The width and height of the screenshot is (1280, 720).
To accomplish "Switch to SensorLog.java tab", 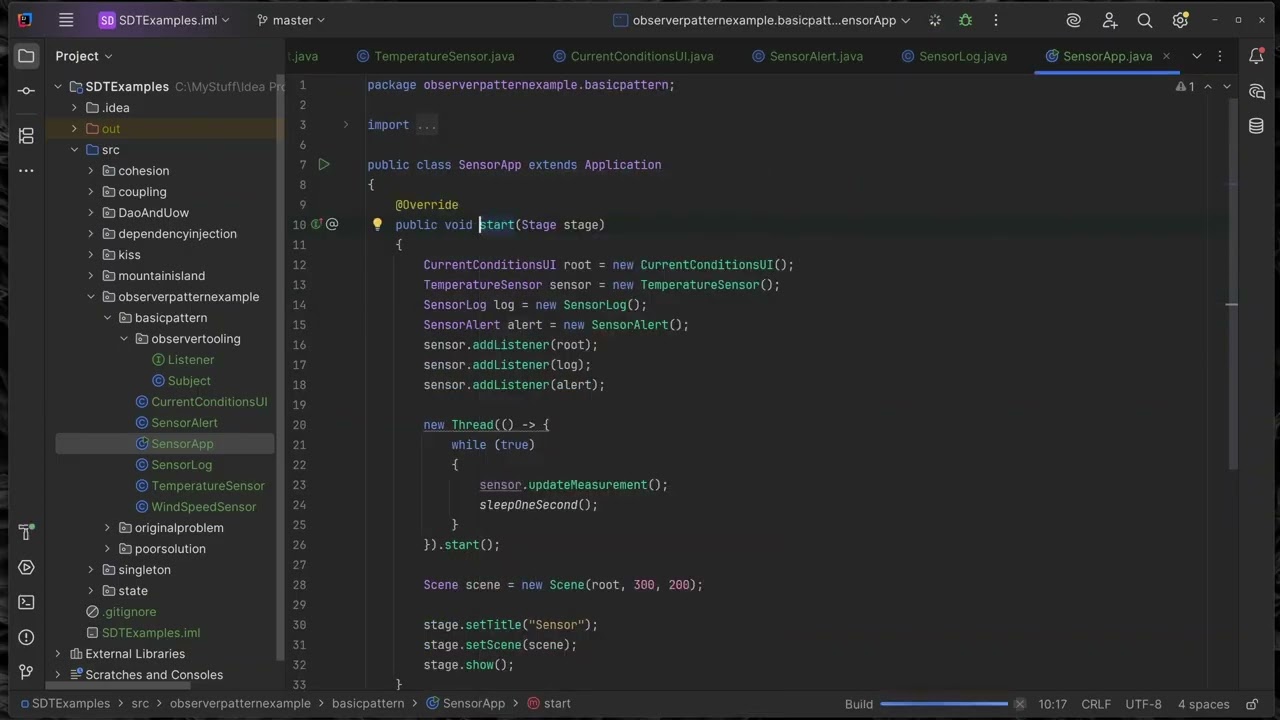I will coord(954,56).
